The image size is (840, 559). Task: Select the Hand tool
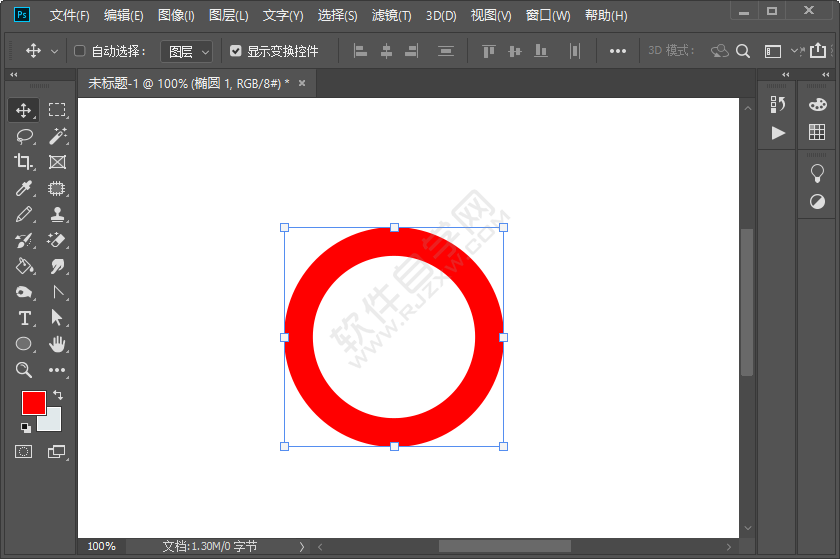[57, 344]
